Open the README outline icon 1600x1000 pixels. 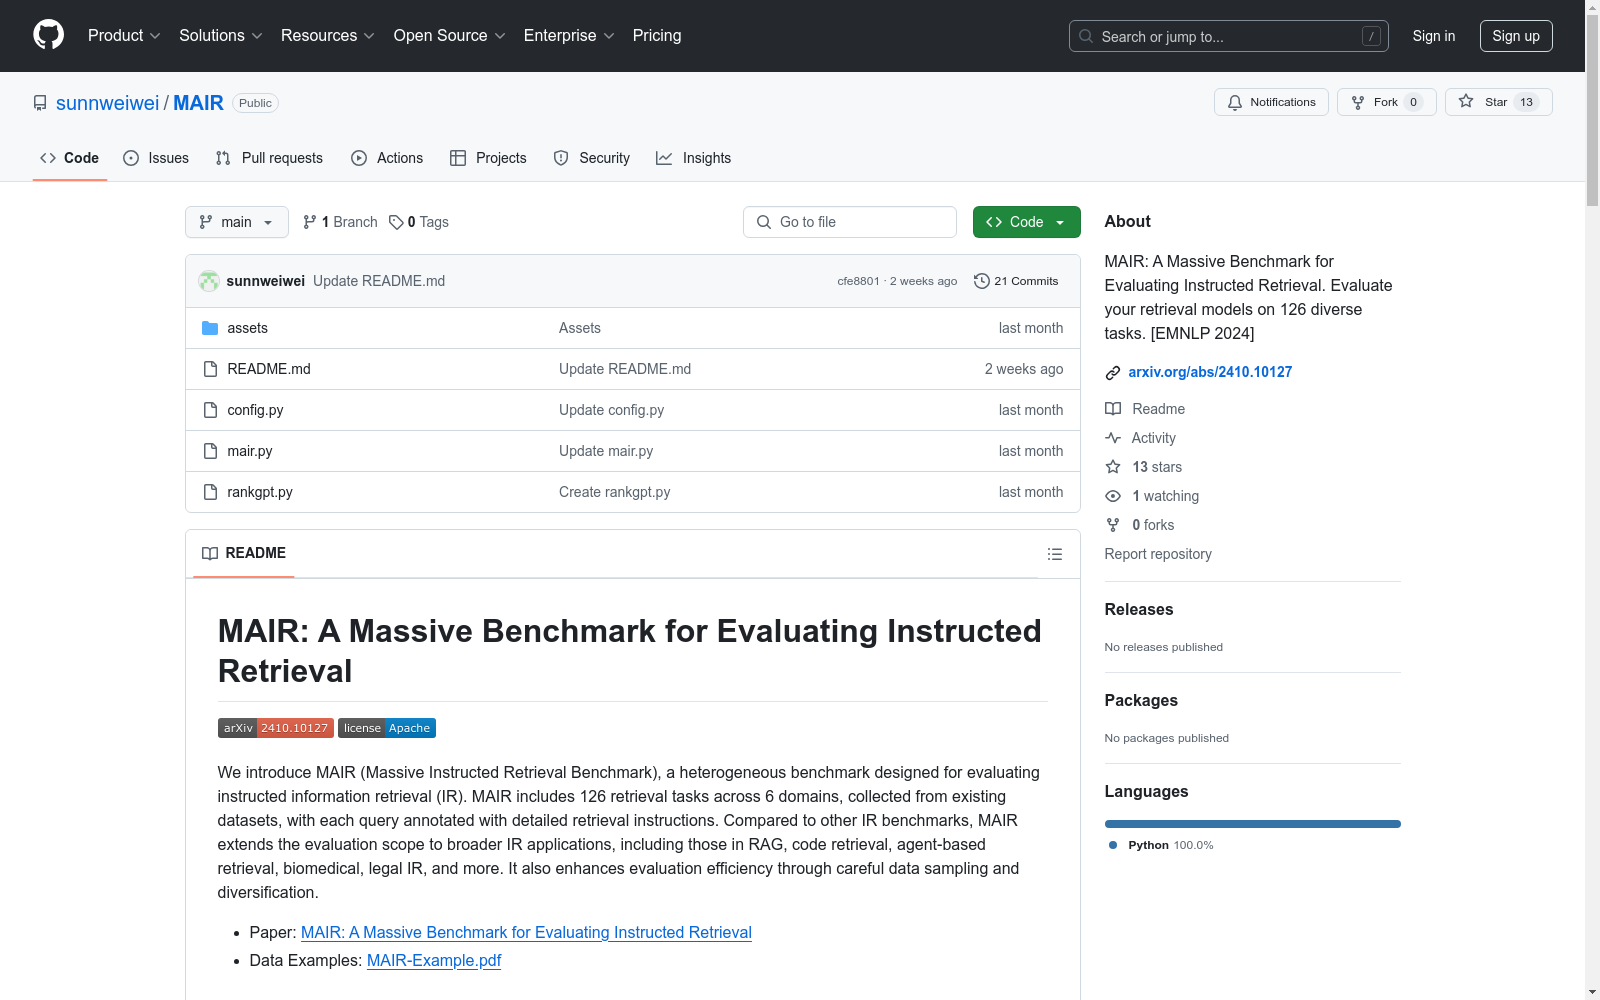coord(1054,554)
